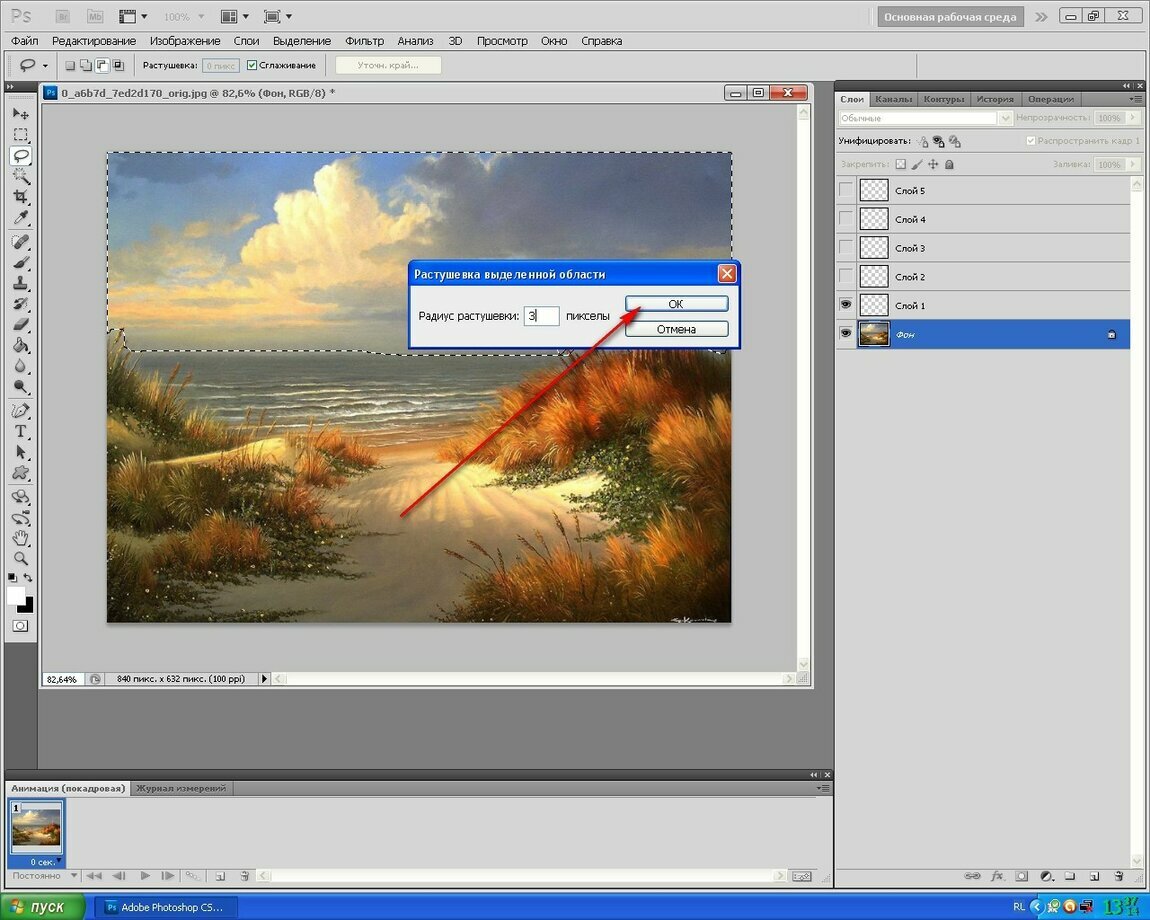Viewport: 1150px width, 920px height.
Task: Click Adobe Photoshop taskbar button
Action: click(167, 907)
